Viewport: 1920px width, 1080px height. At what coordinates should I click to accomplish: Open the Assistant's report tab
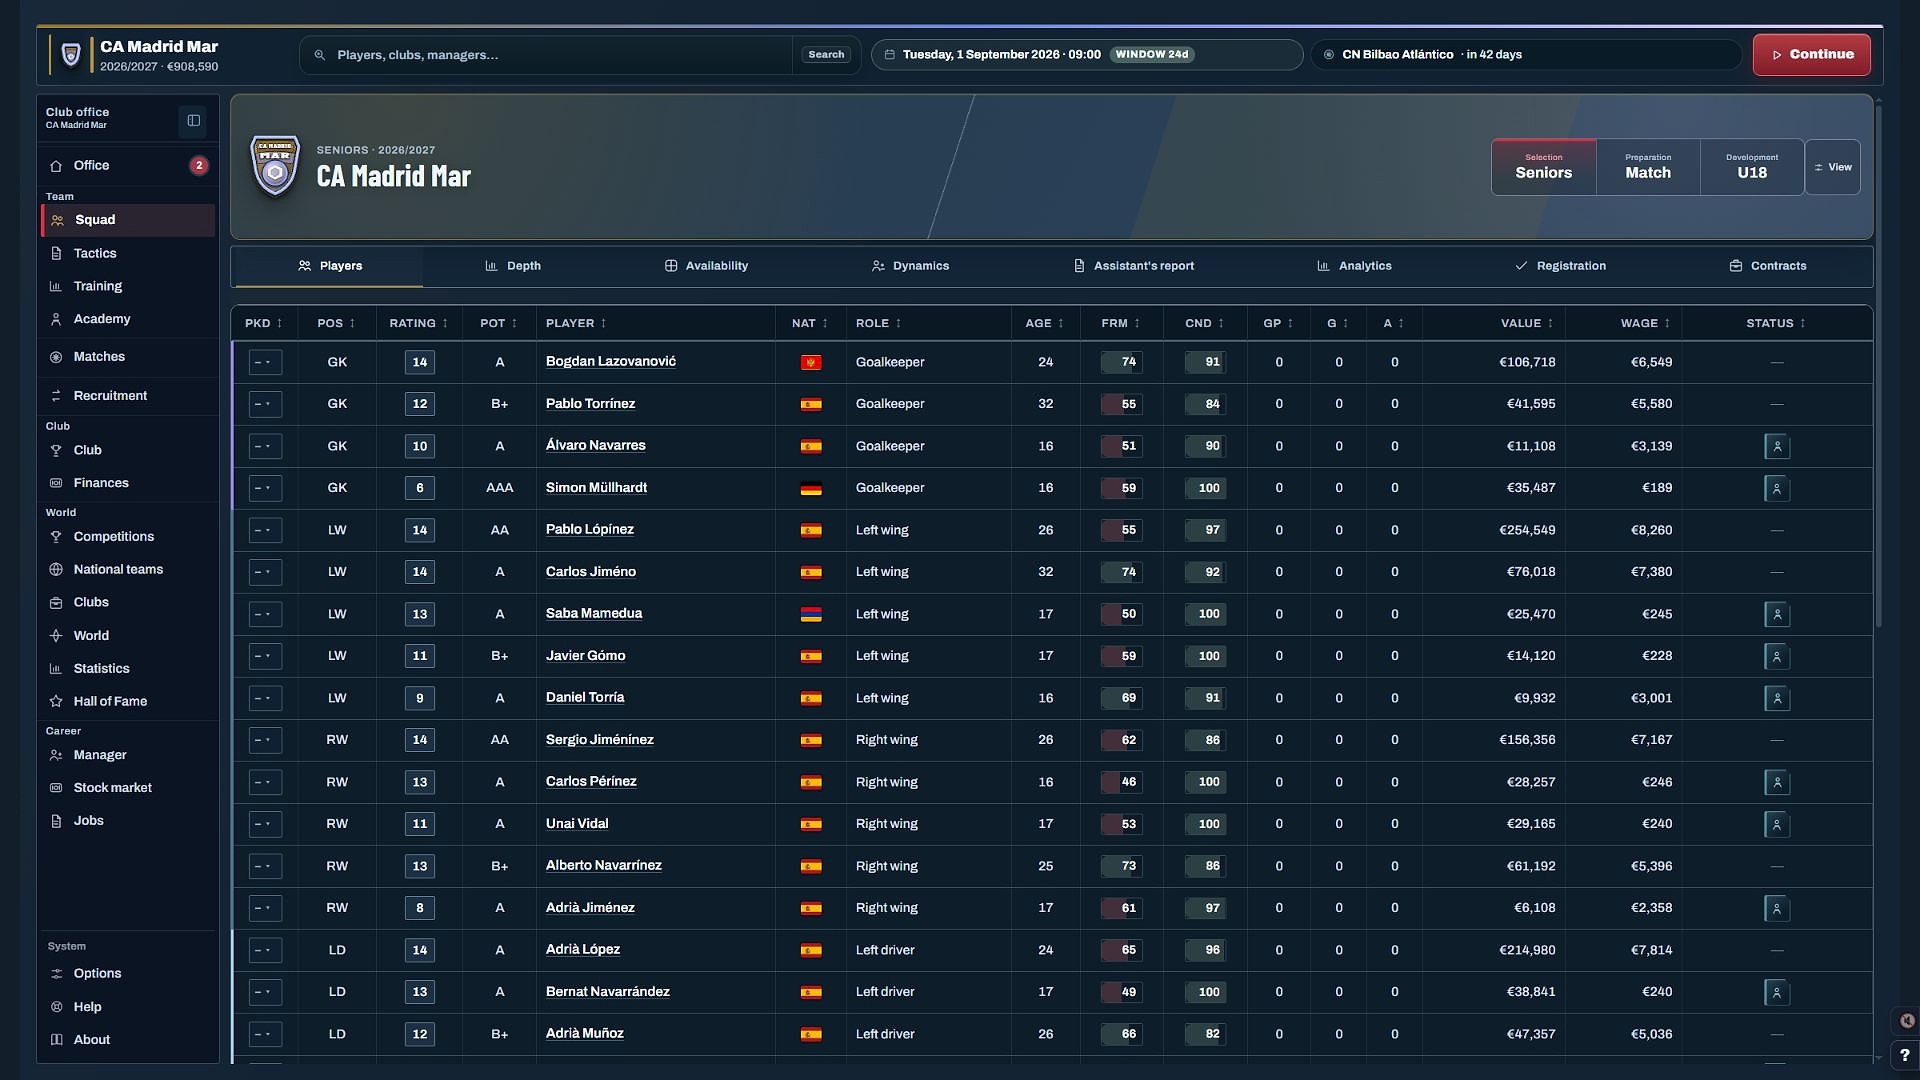[1134, 266]
